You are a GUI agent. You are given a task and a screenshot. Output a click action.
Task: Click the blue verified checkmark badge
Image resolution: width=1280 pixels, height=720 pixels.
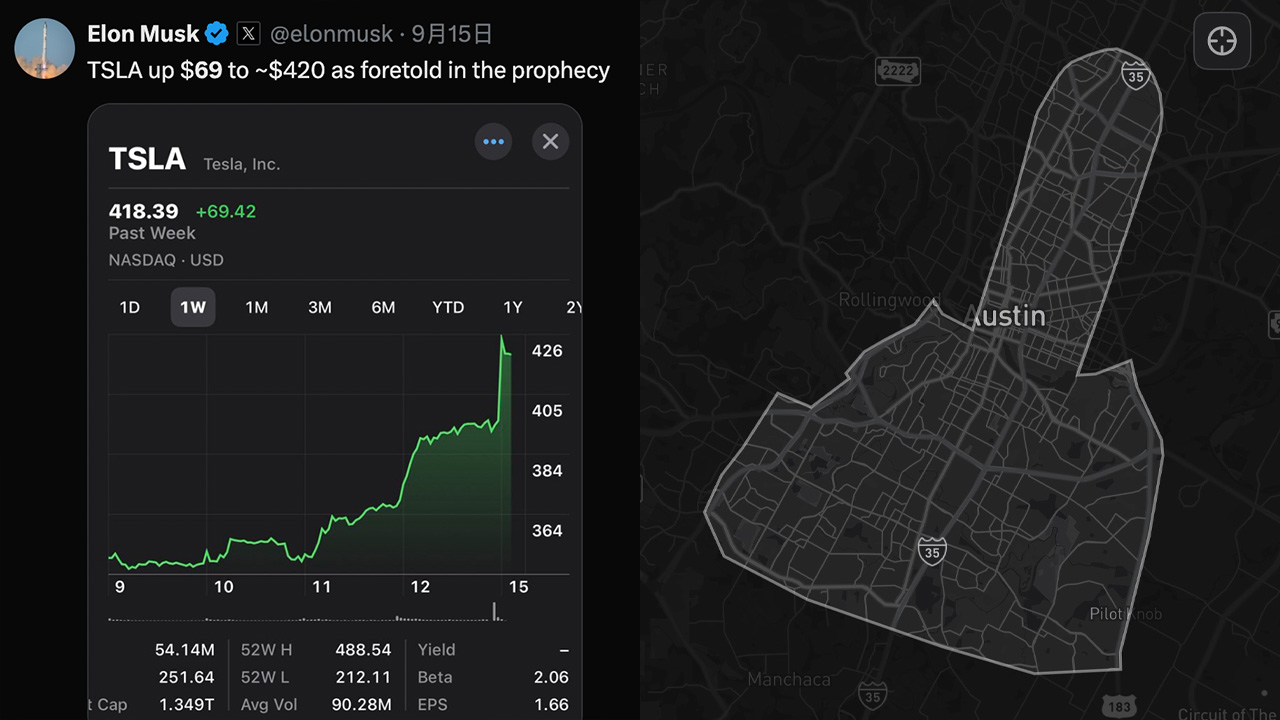tap(217, 34)
